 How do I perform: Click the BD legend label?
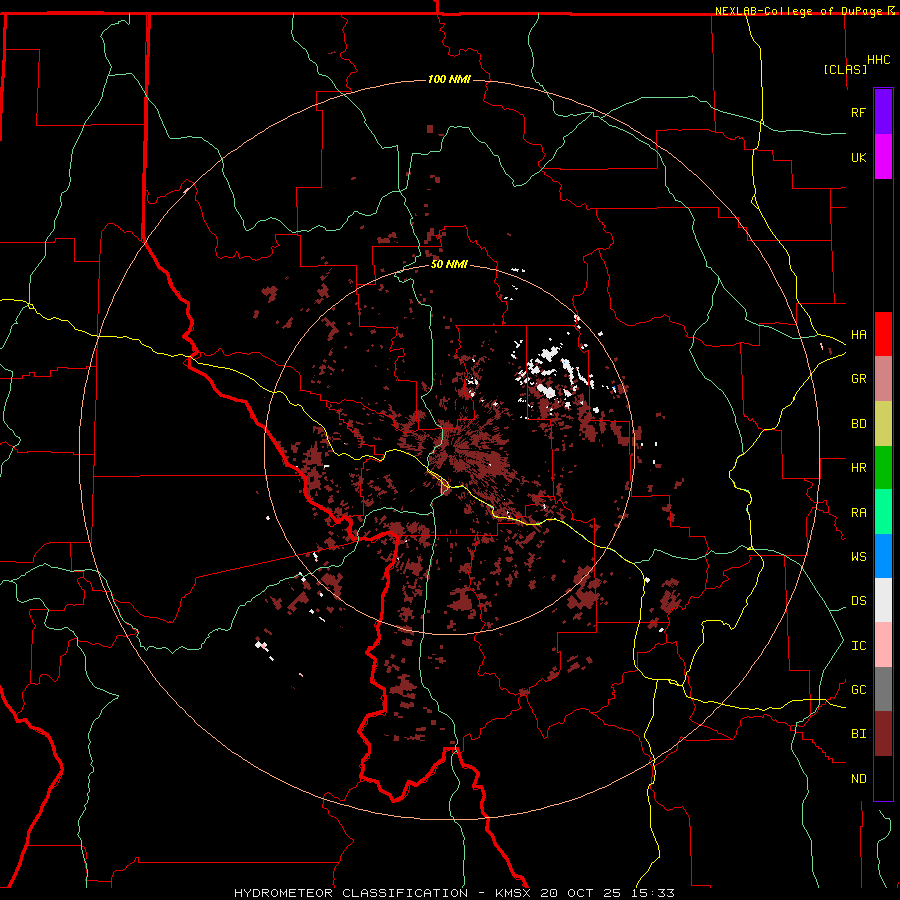tap(858, 423)
